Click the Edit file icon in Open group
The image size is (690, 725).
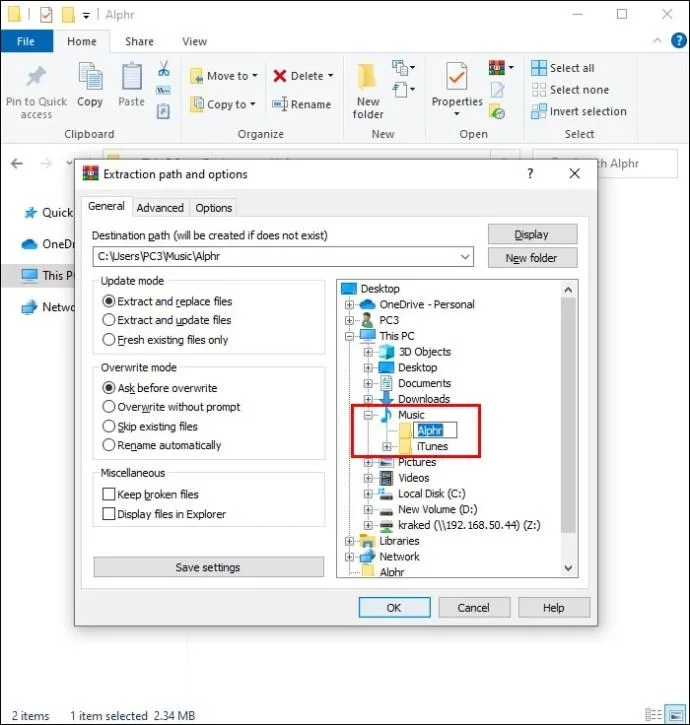pos(497,90)
